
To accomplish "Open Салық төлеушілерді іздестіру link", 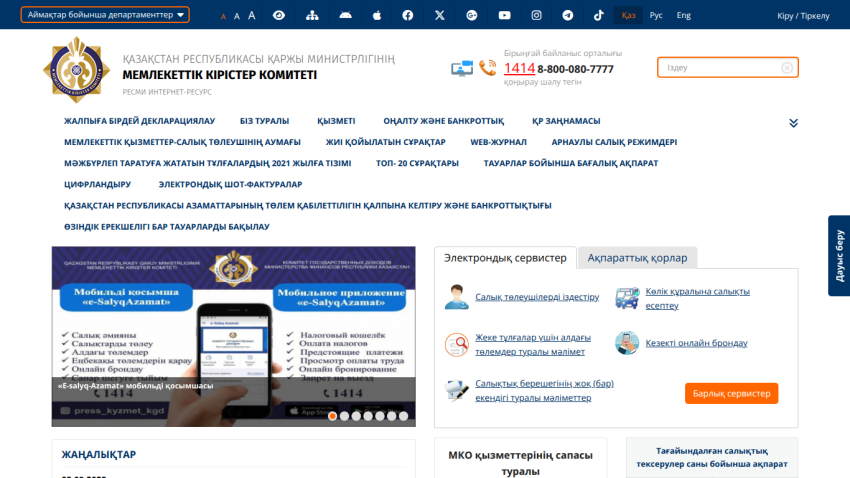I will click(x=537, y=297).
